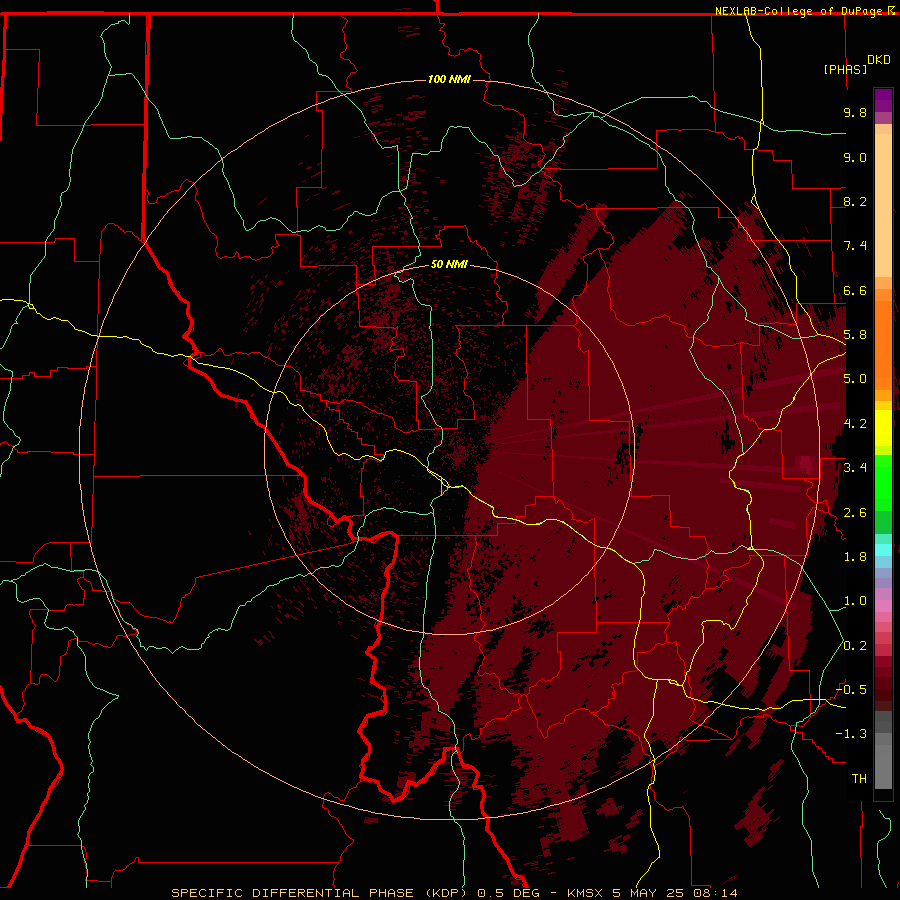The width and height of the screenshot is (900, 900).
Task: Click the 3.4 scale value
Action: [855, 468]
